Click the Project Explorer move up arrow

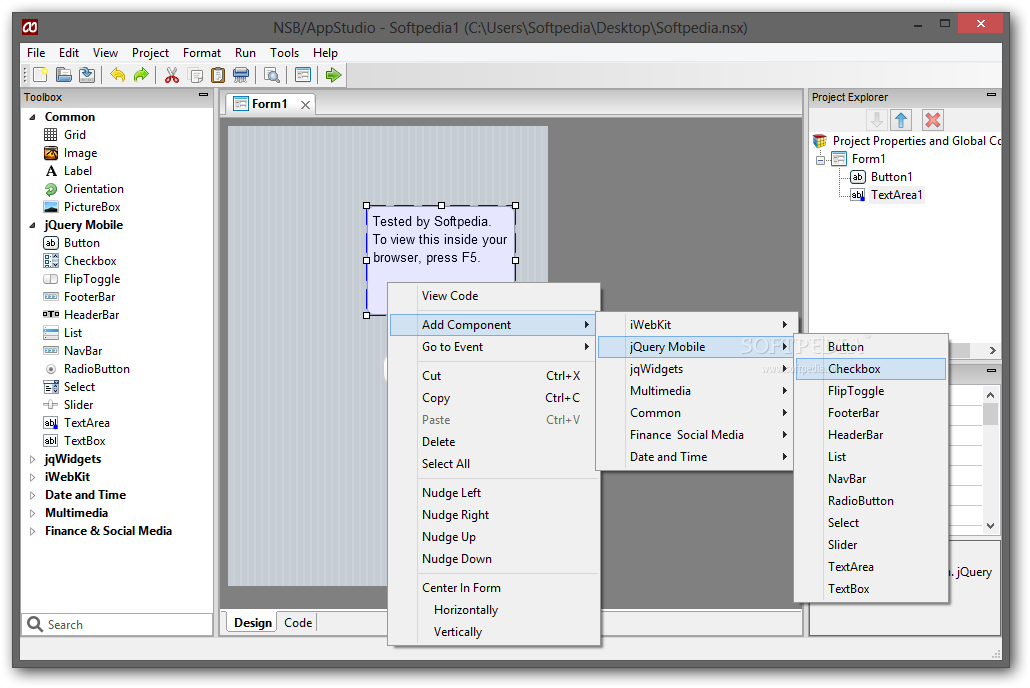tap(901, 120)
